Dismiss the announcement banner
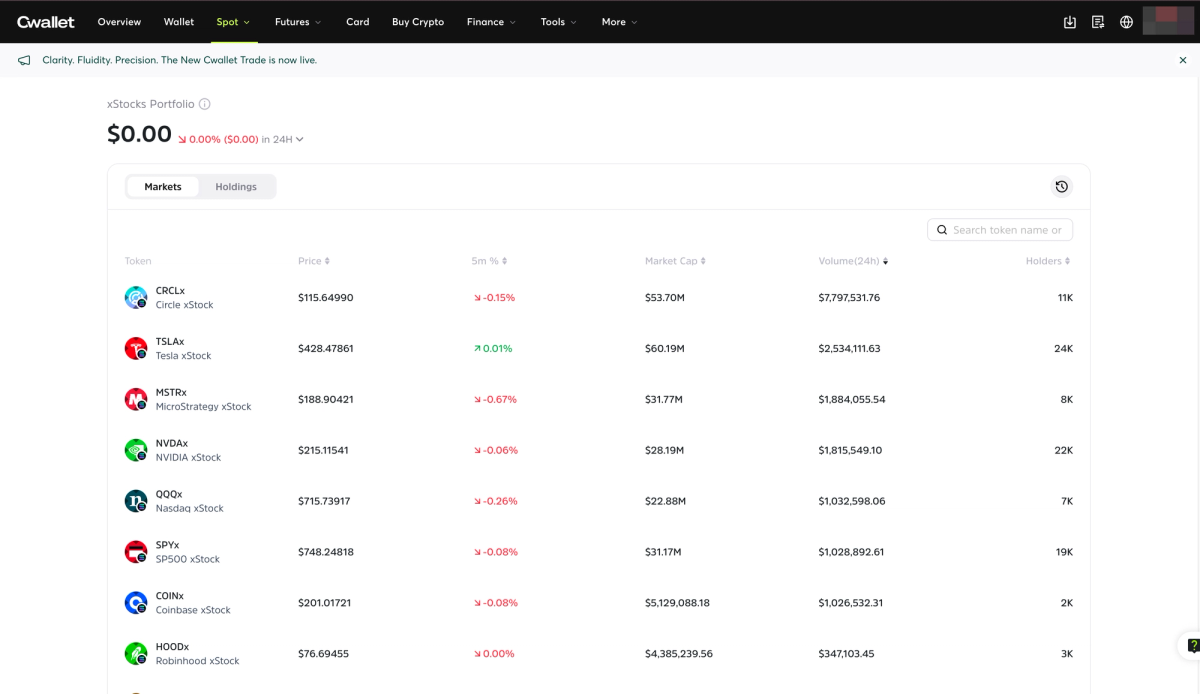Viewport: 1200px width, 694px height. (1183, 60)
